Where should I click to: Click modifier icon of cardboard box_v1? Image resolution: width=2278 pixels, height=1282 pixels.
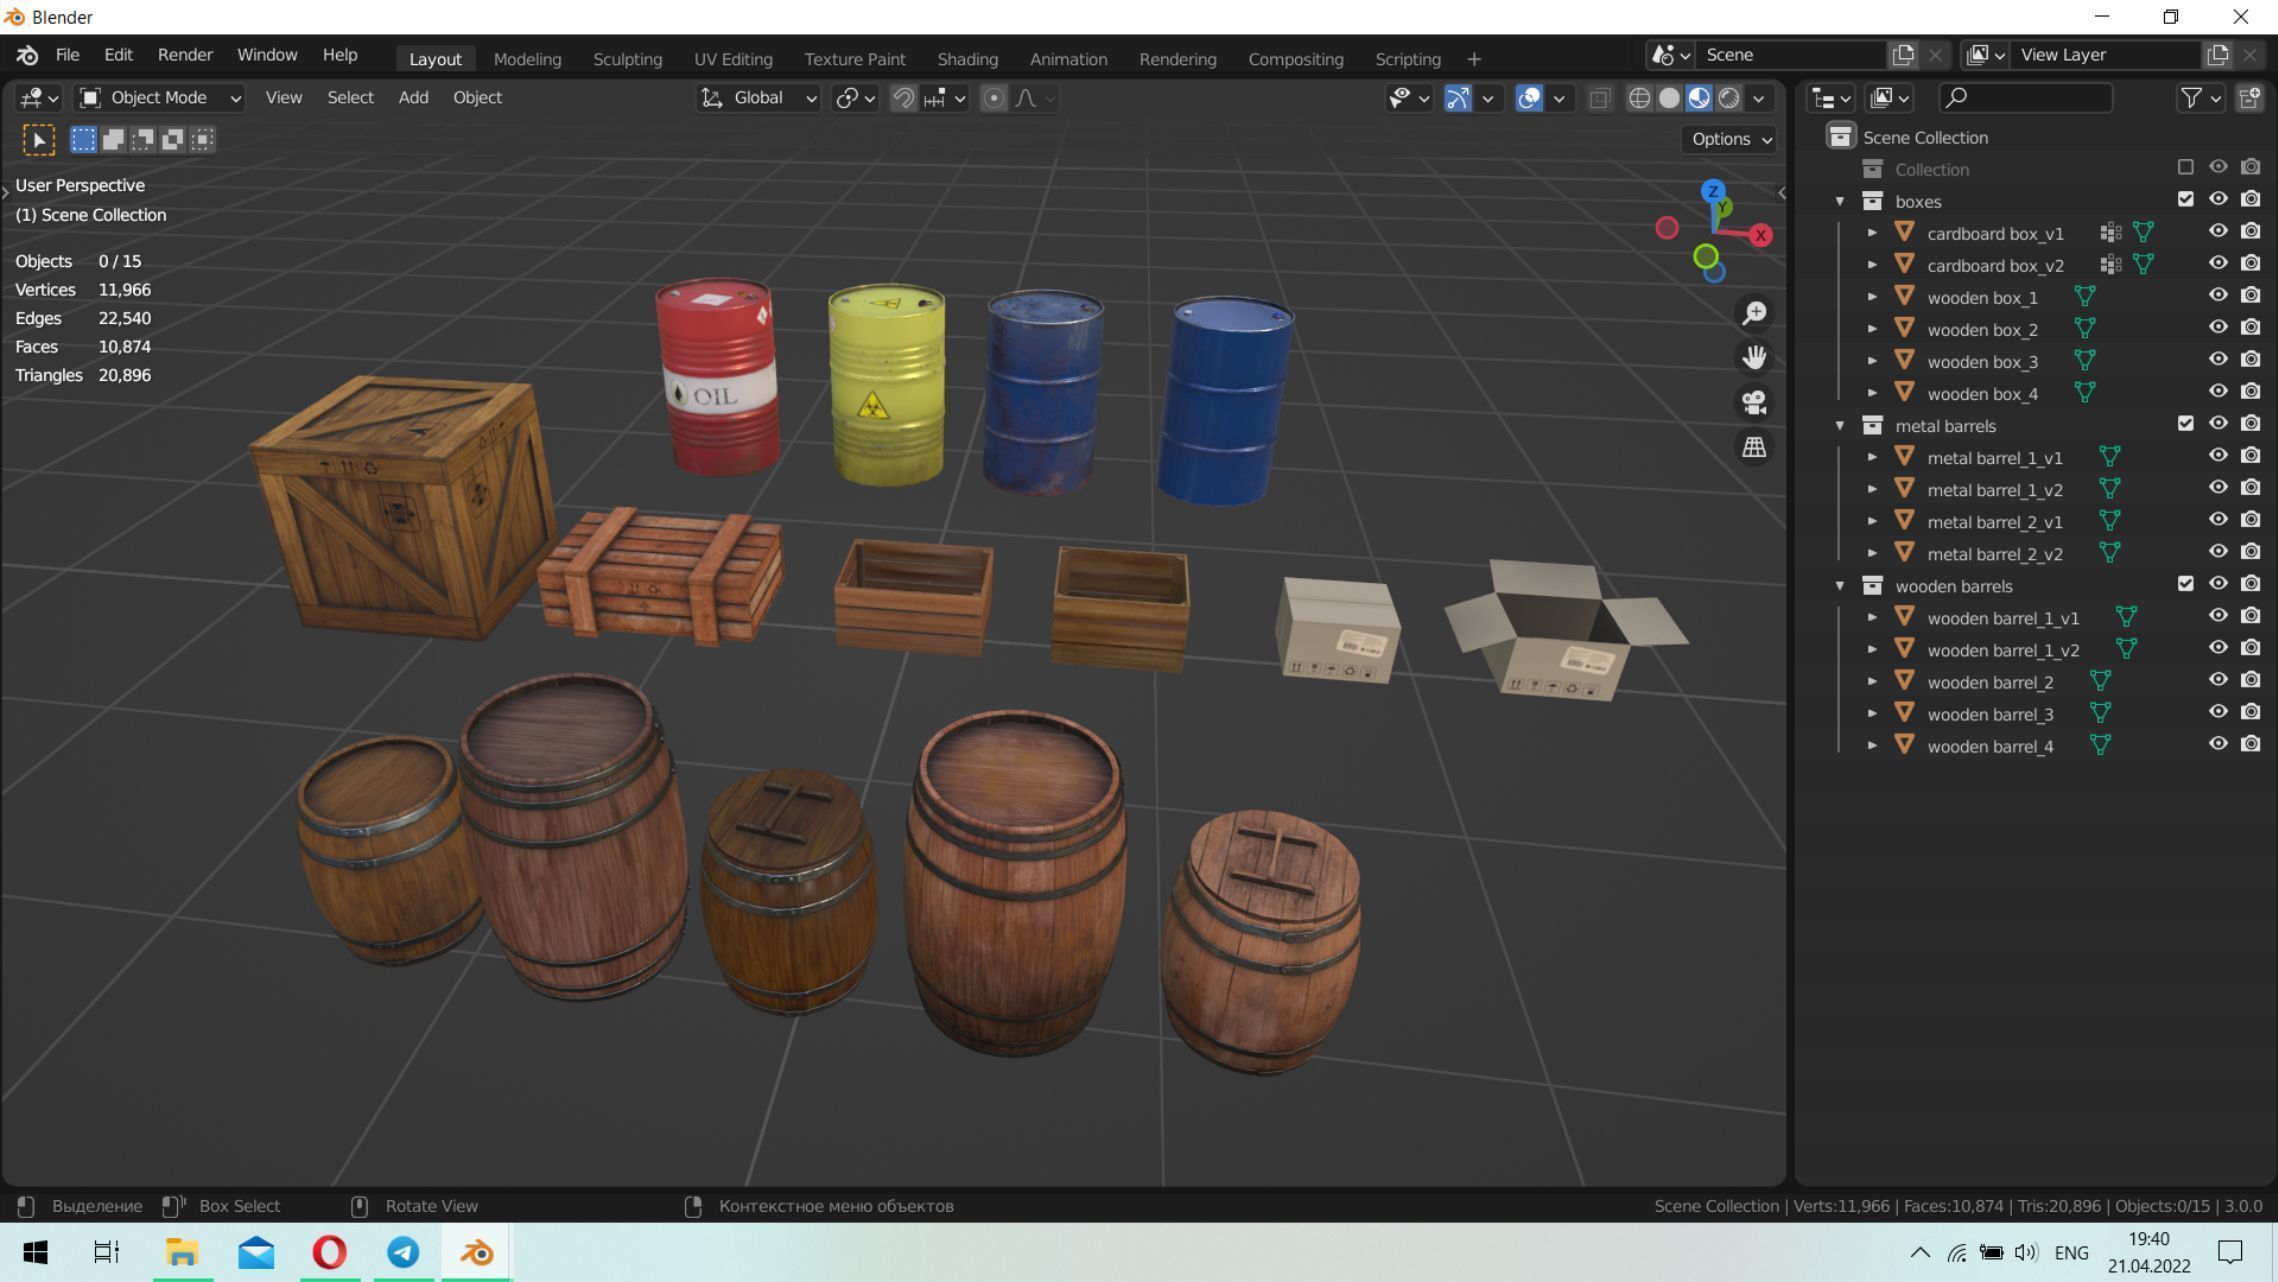(2111, 233)
